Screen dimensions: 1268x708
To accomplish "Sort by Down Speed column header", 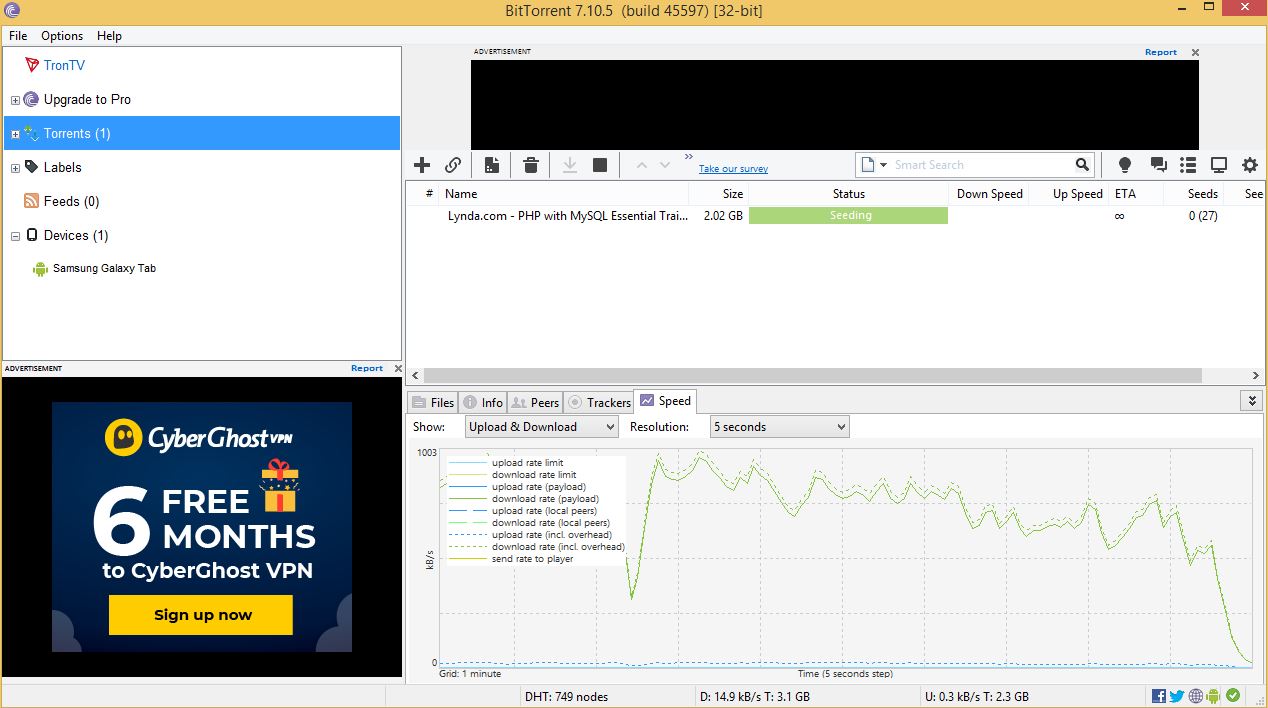I will click(x=989, y=194).
